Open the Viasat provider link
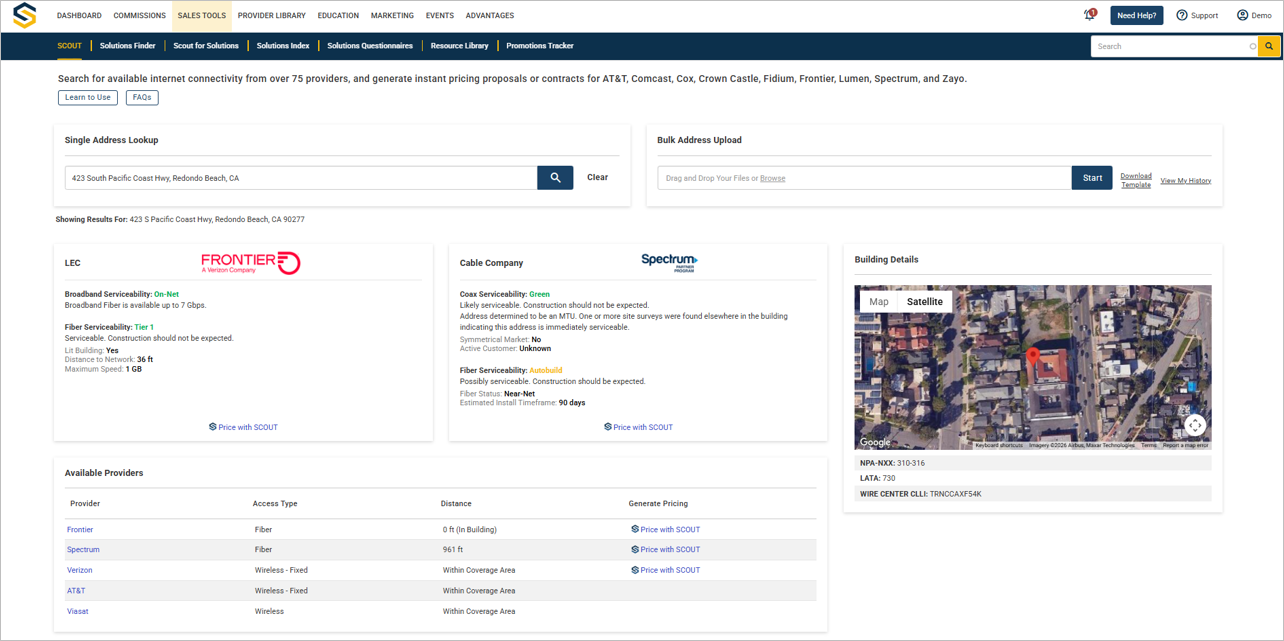Viewport: 1284px width, 641px height. coord(78,611)
